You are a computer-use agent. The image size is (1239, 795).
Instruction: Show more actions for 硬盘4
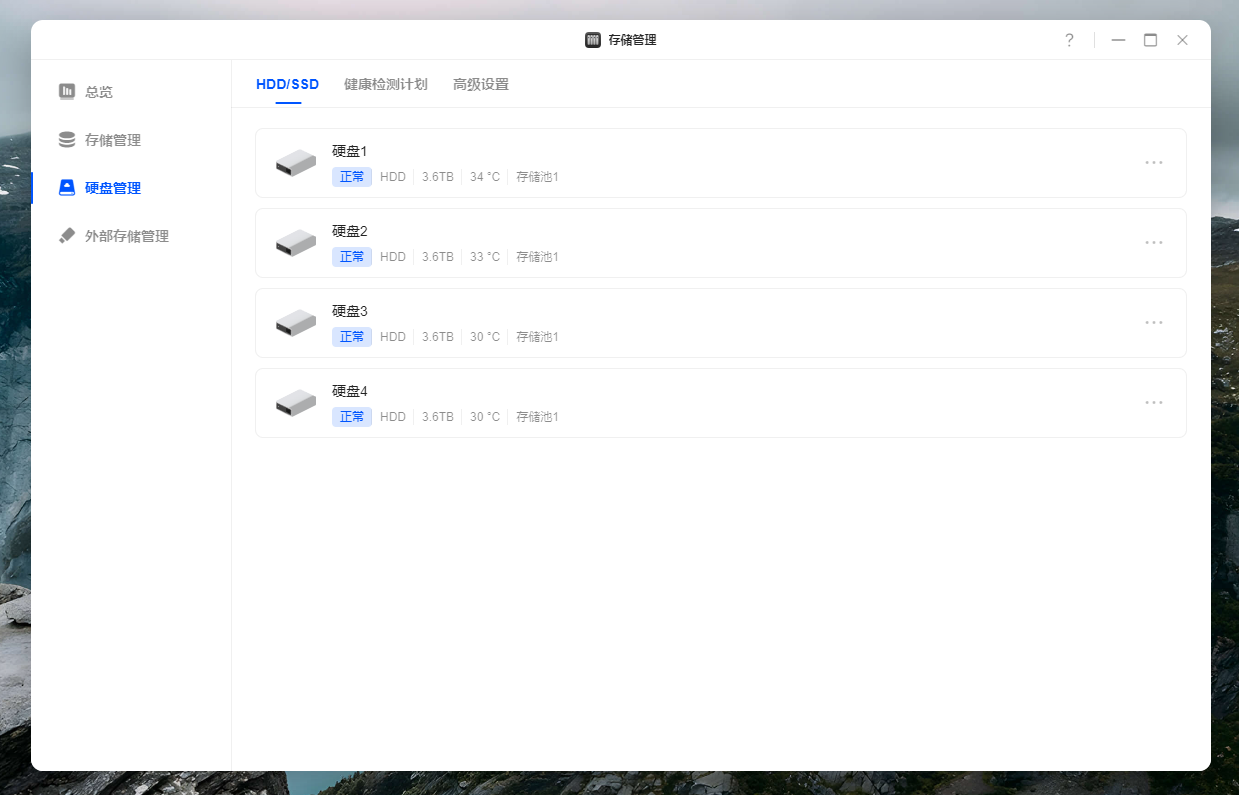[x=1154, y=402]
